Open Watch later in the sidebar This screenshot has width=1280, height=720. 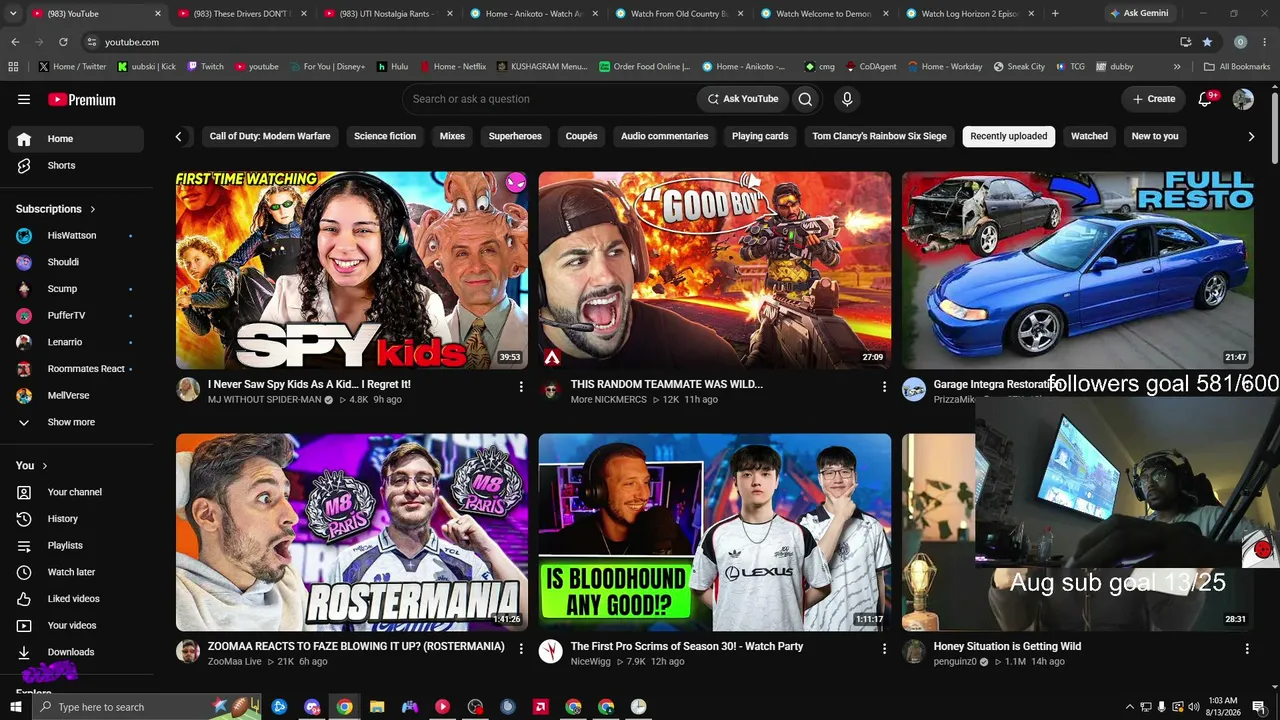point(76,572)
